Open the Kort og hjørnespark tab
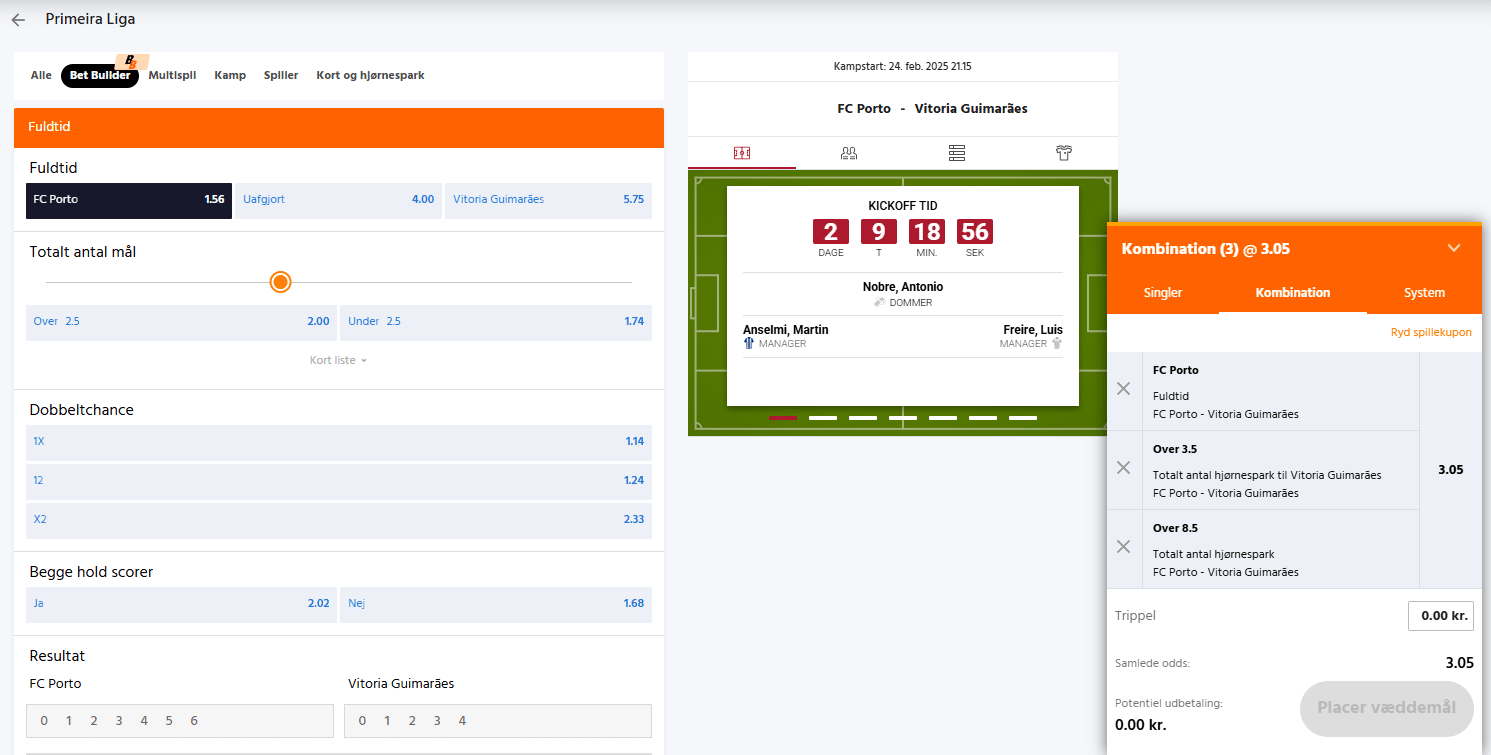 click(370, 75)
